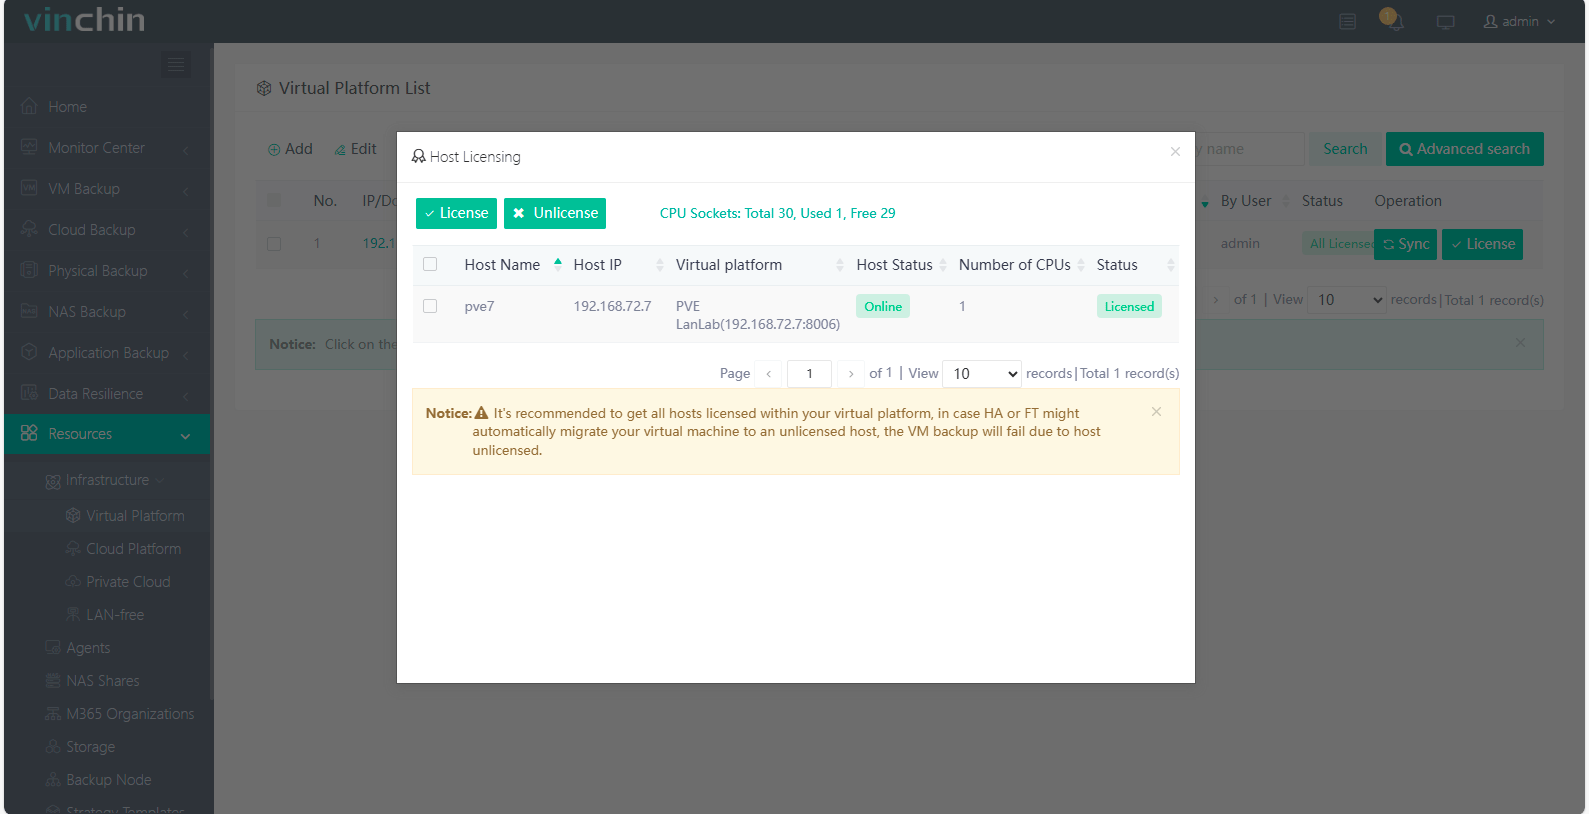Screen dimensions: 1589x814
Task: Sort by Number of CPUs column arrows
Action: coord(1081,265)
